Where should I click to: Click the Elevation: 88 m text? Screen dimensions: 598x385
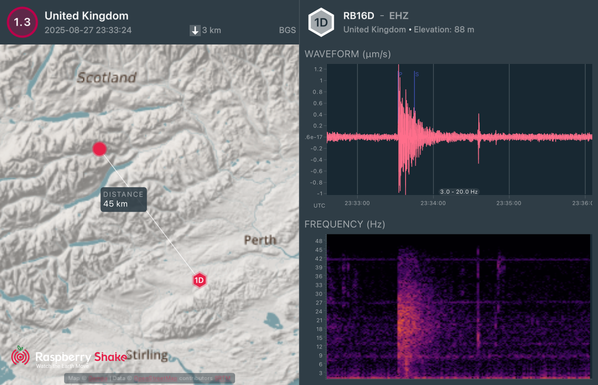444,29
